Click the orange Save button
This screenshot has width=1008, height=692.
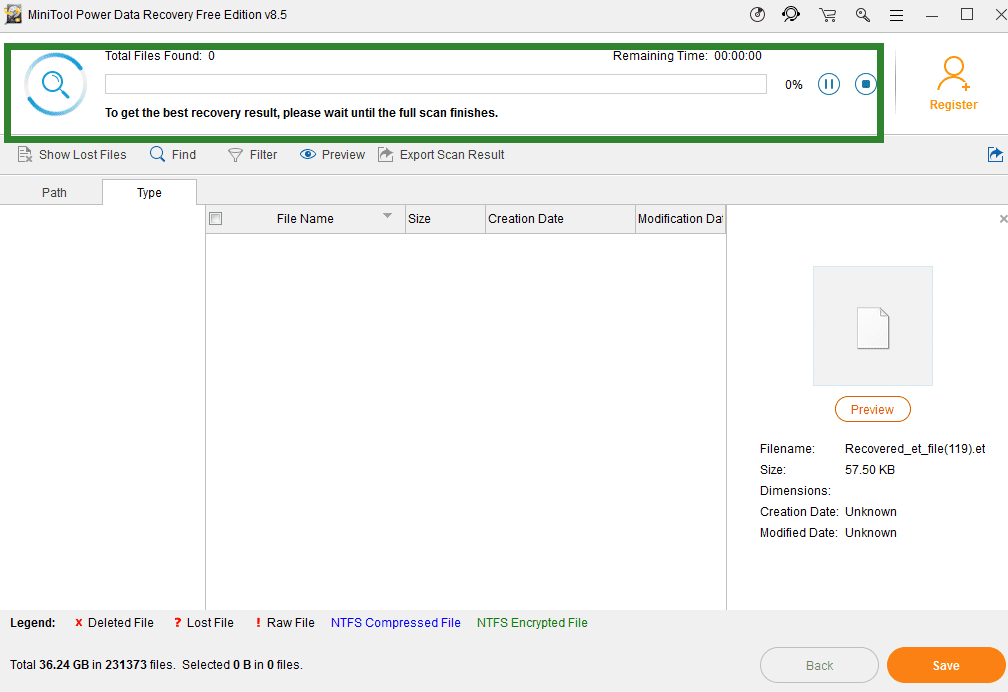[946, 665]
